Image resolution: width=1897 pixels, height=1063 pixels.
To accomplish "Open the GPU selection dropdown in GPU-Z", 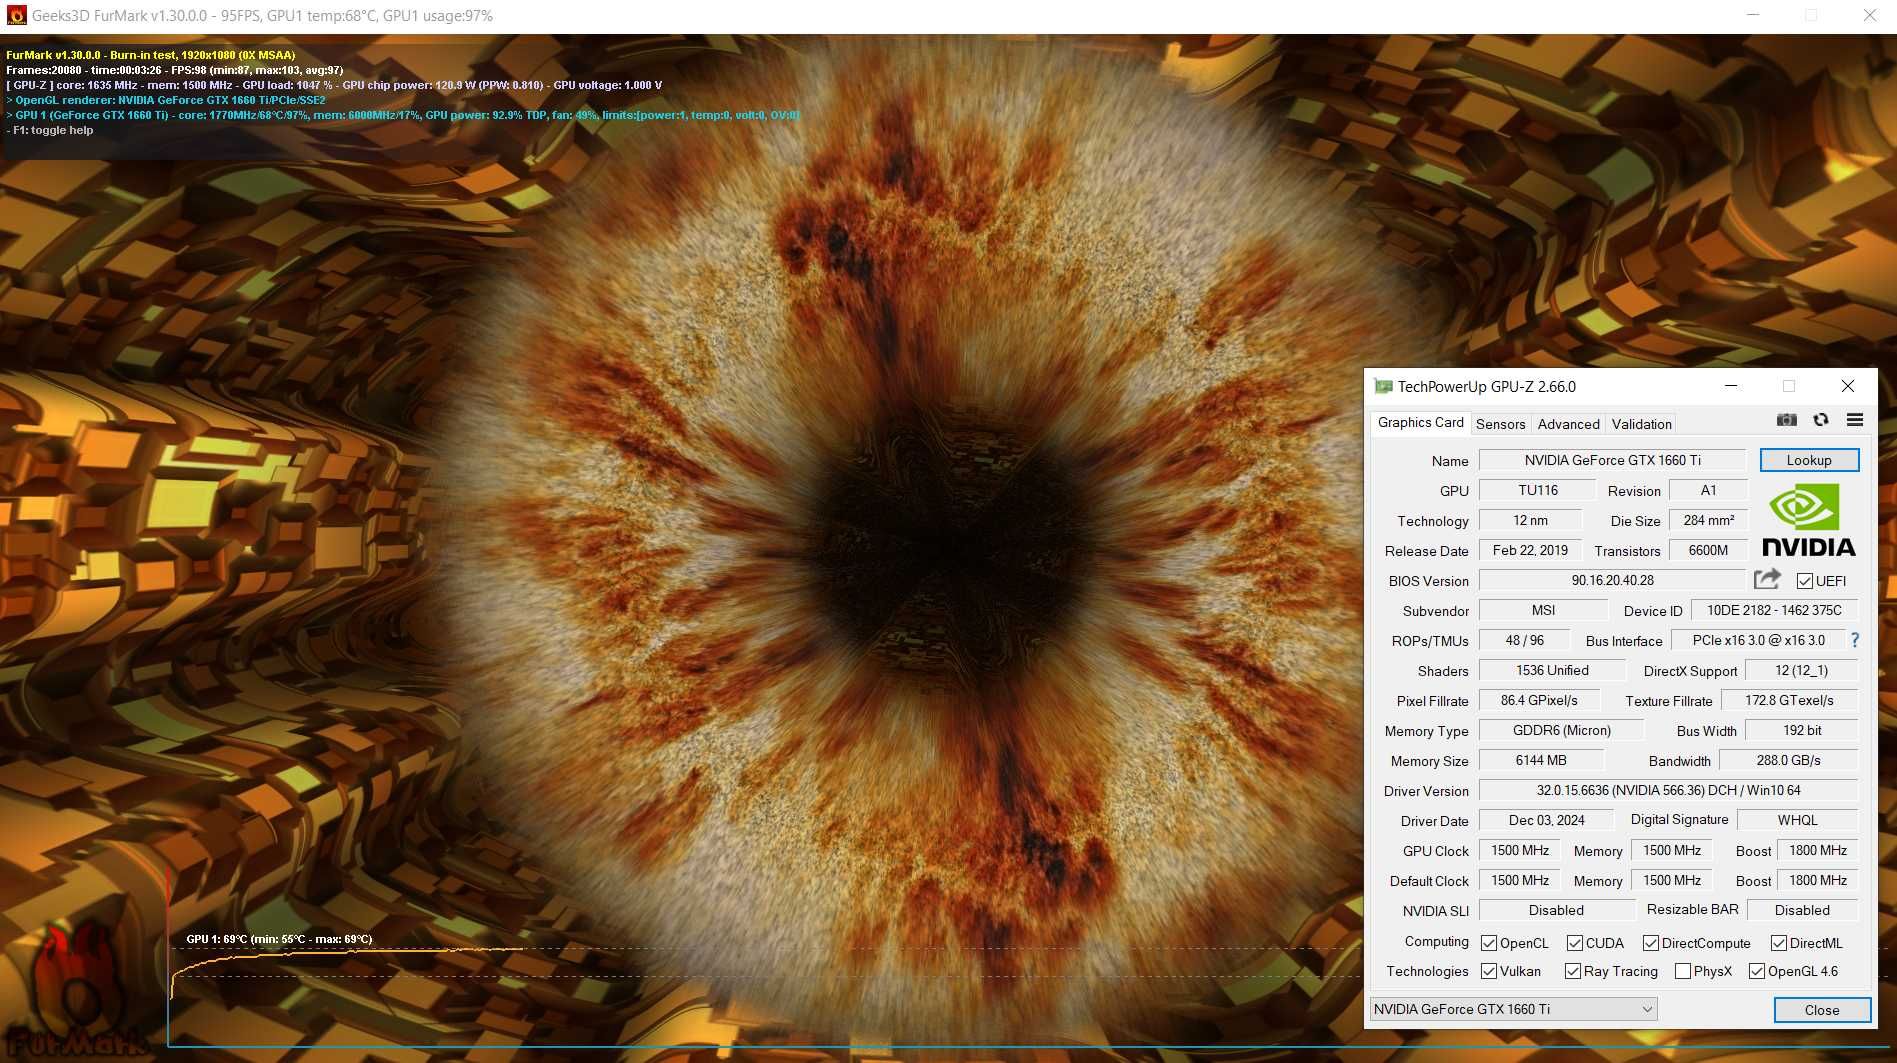I will [1513, 1009].
